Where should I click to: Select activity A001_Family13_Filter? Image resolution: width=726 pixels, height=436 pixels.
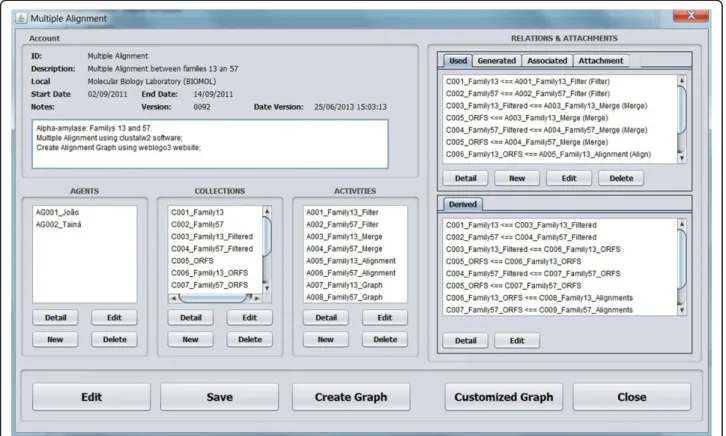click(x=342, y=212)
